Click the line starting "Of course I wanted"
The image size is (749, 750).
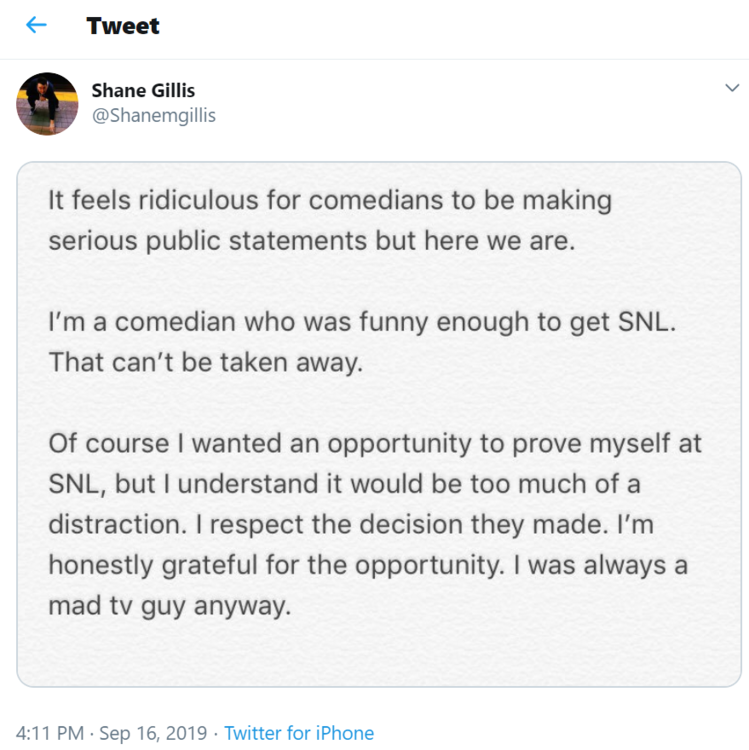(x=375, y=443)
